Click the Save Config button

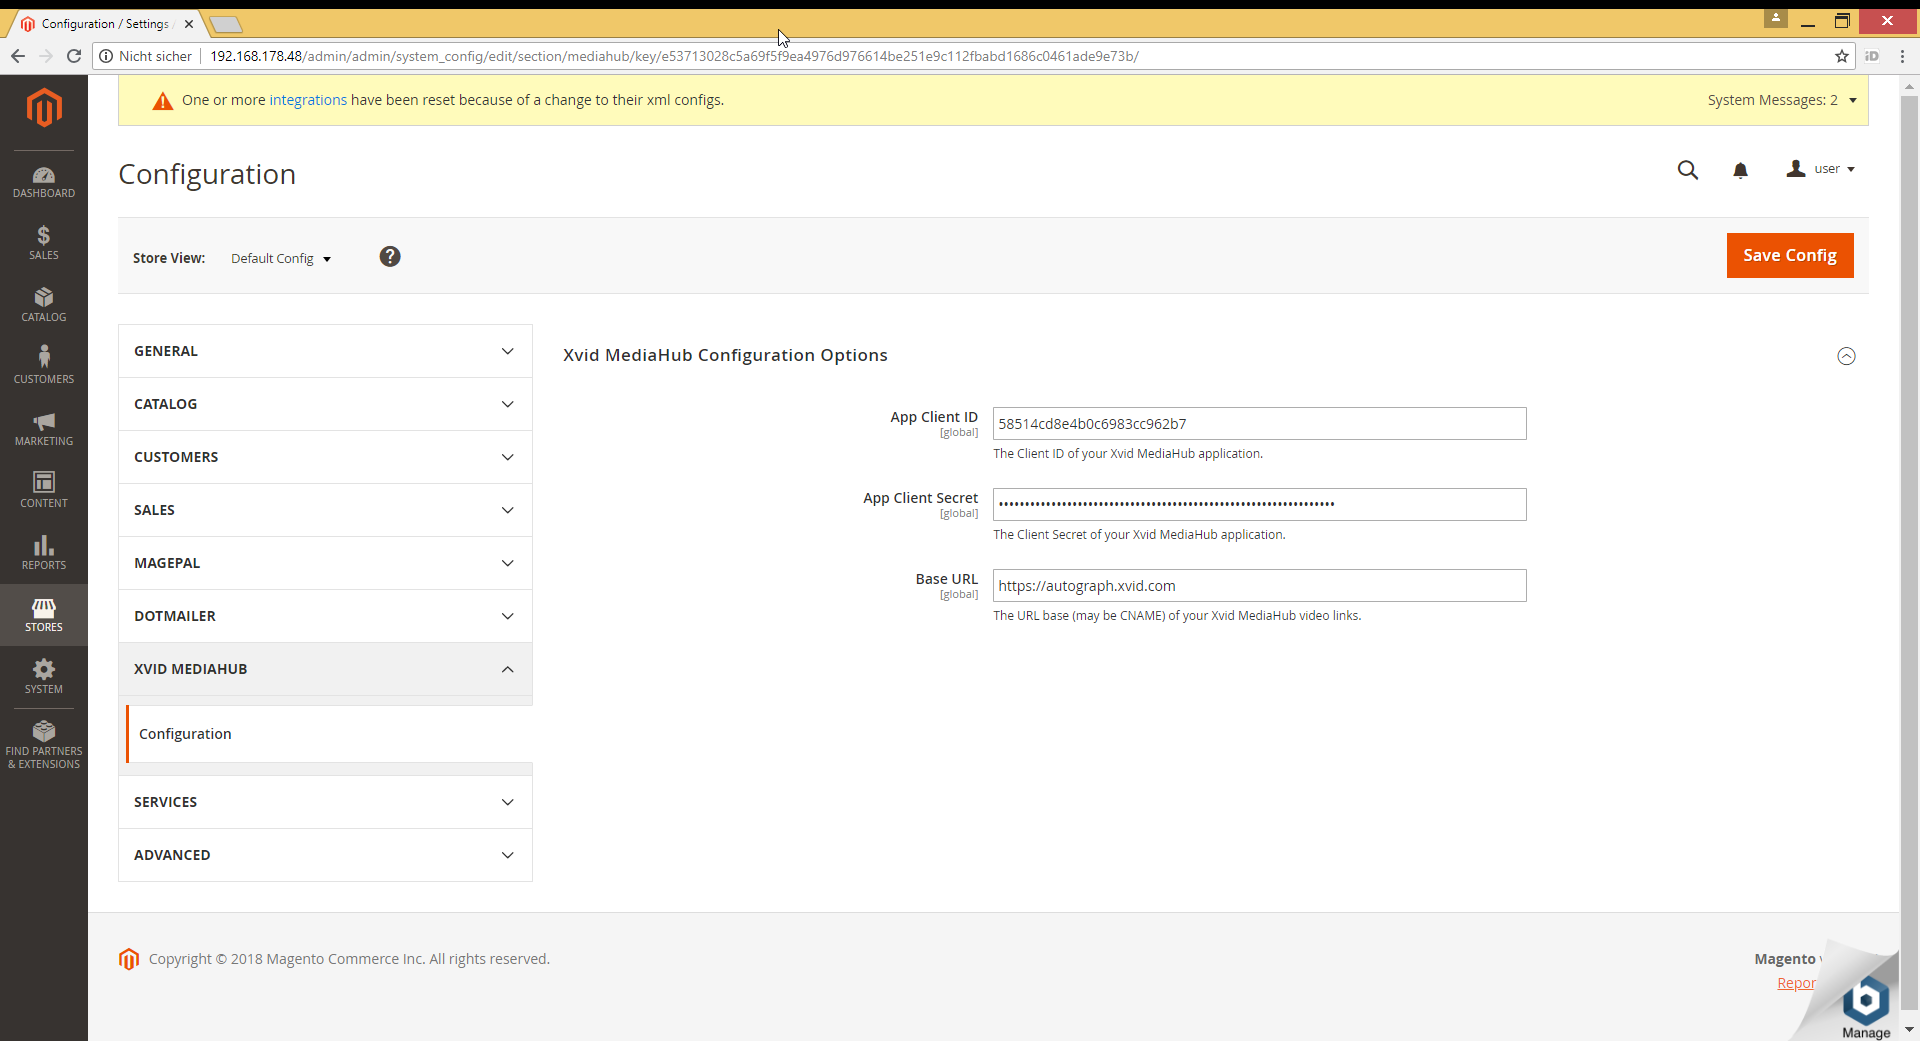click(1789, 255)
